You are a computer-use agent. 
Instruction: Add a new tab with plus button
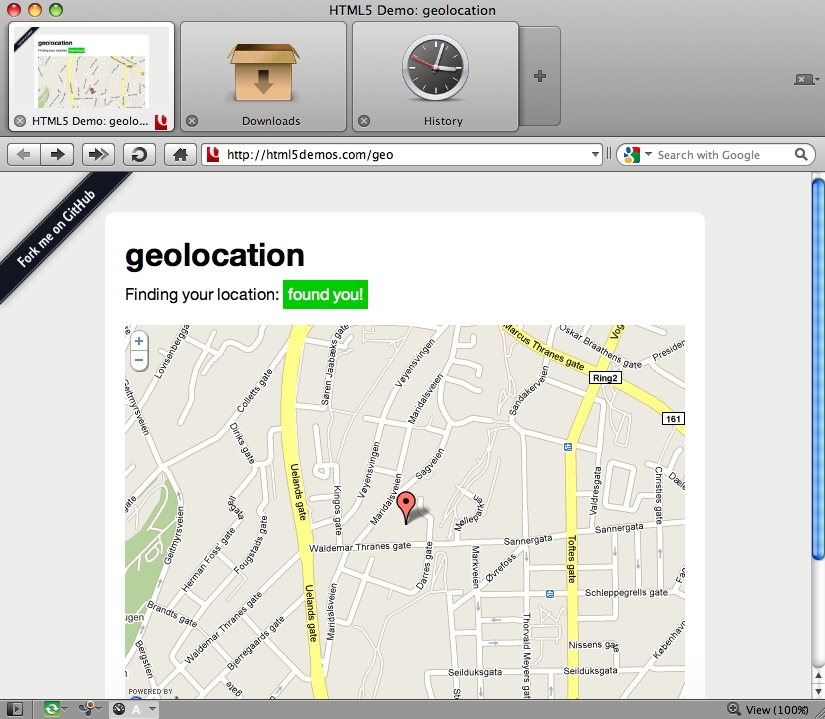click(540, 77)
